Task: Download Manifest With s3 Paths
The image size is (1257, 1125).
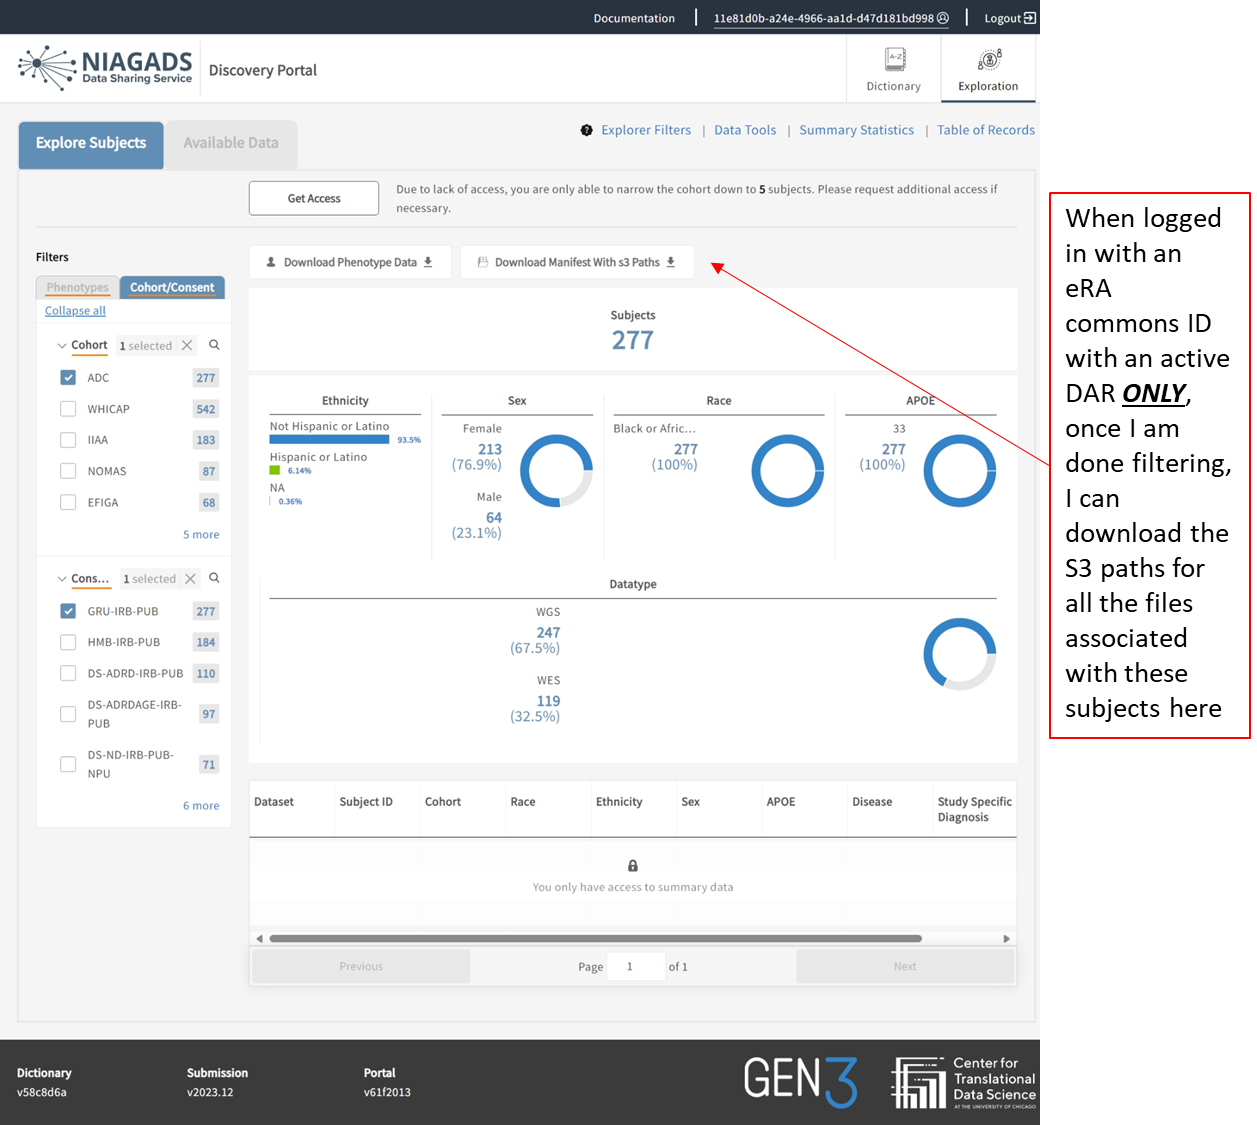Action: (577, 262)
